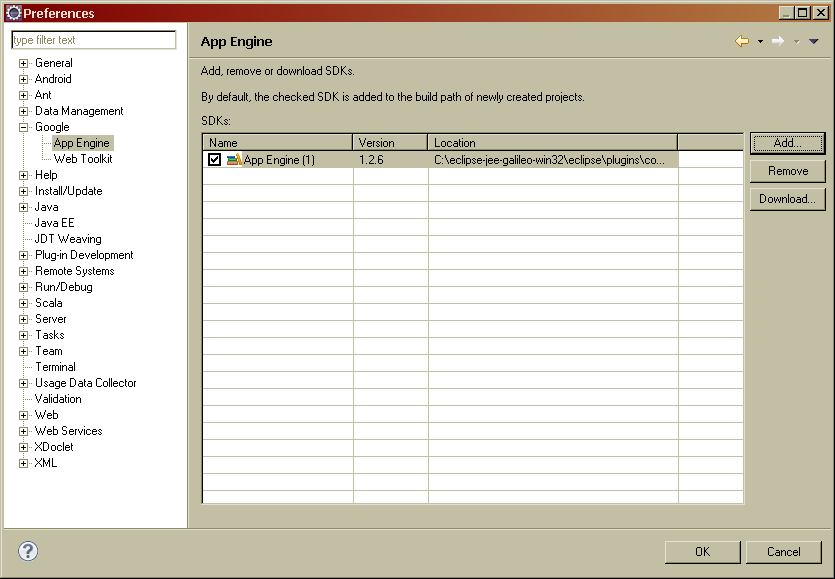Expand the Server tree node
Viewport: 835px width, 579px height.
tap(23, 319)
